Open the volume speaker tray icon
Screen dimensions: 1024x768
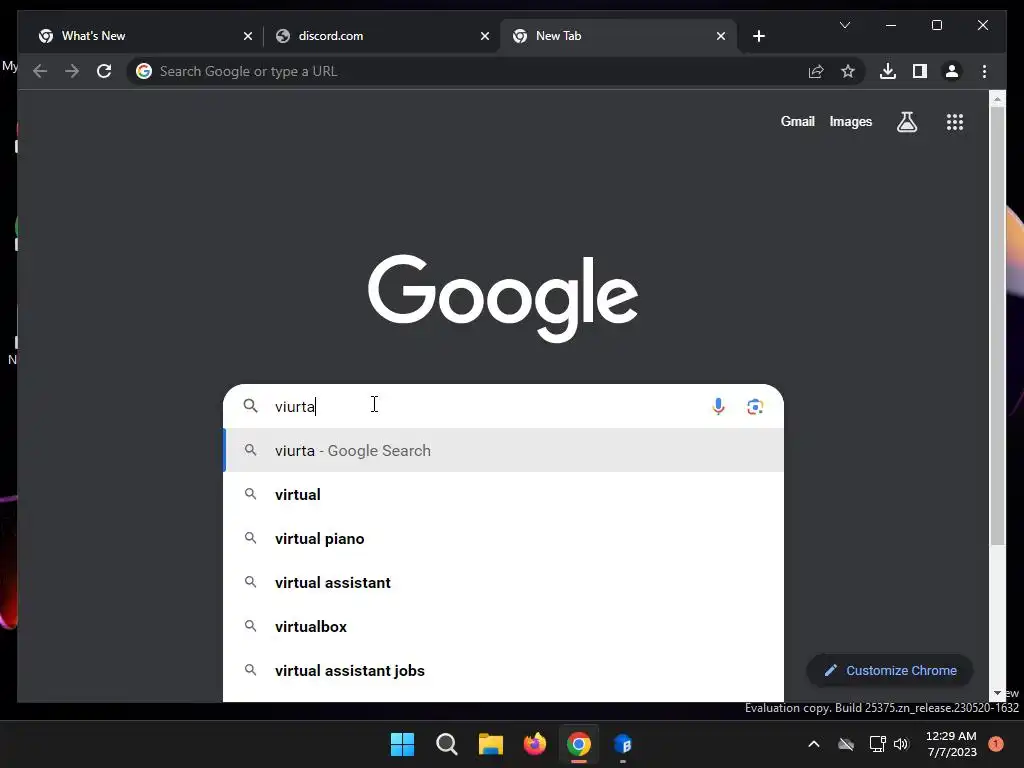coord(902,744)
